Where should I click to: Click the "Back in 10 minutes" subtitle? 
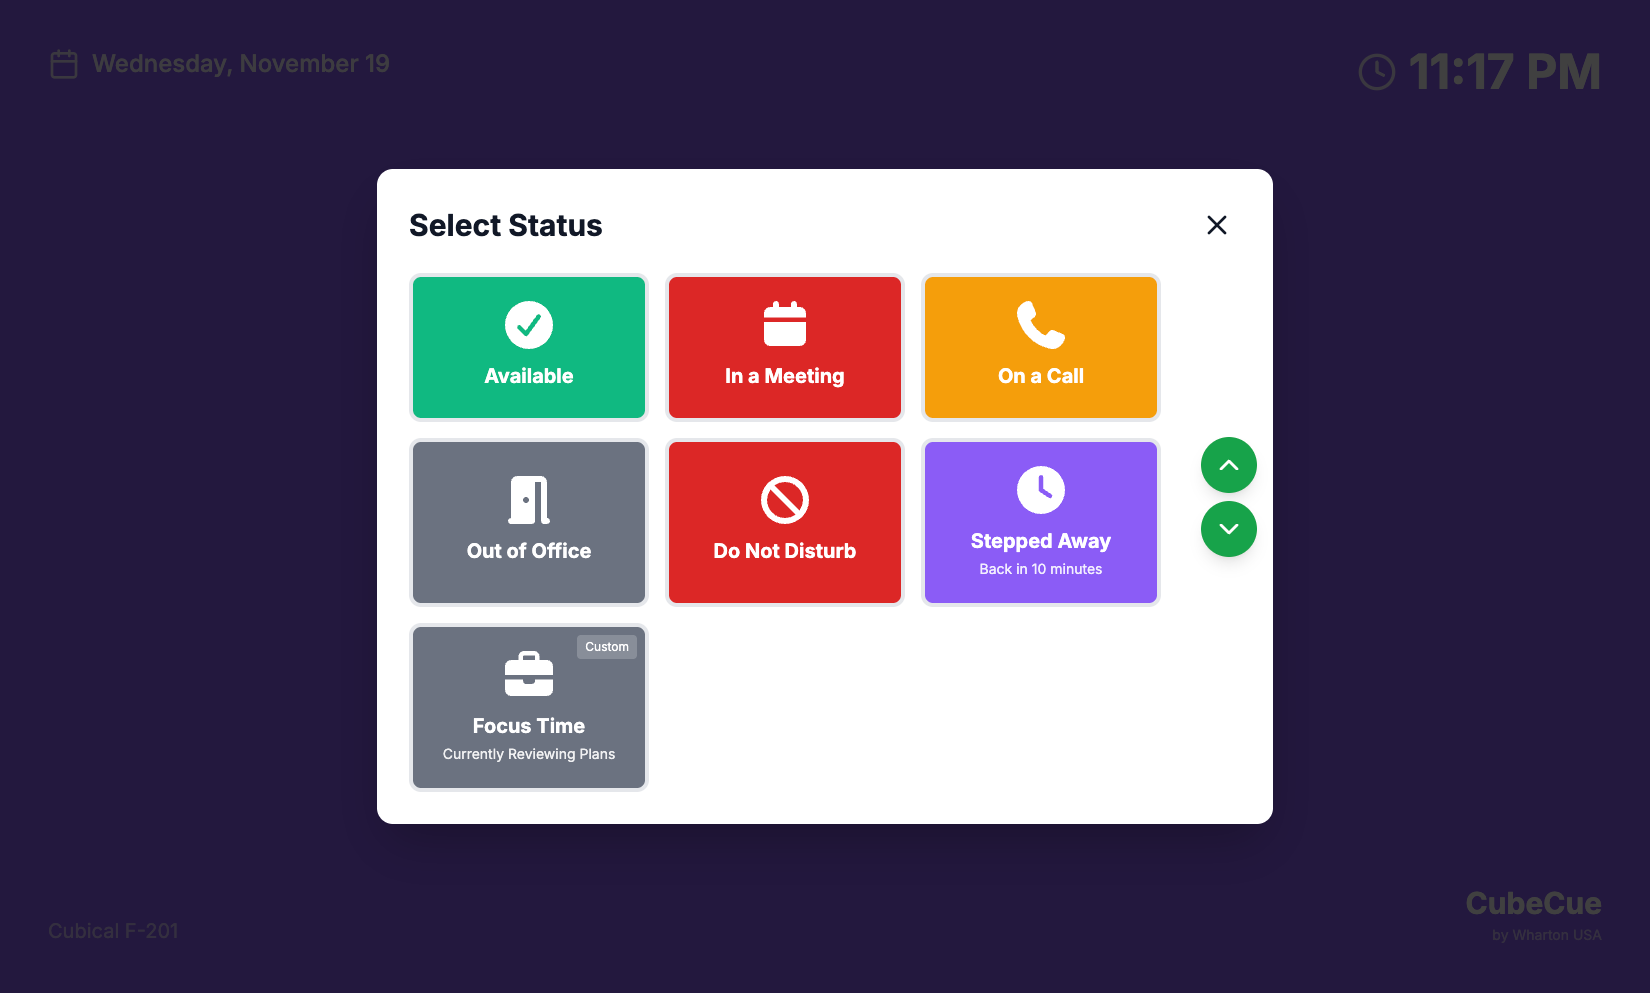click(1041, 569)
